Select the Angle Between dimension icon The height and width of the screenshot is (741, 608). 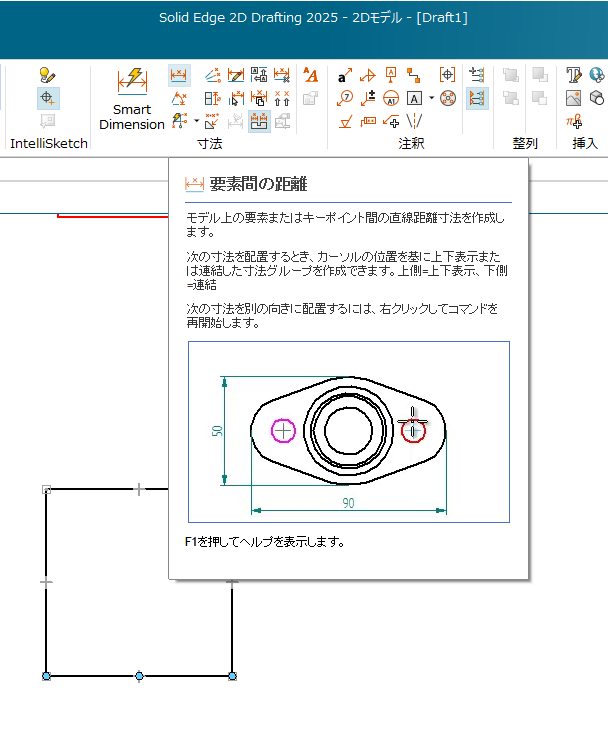tap(179, 98)
